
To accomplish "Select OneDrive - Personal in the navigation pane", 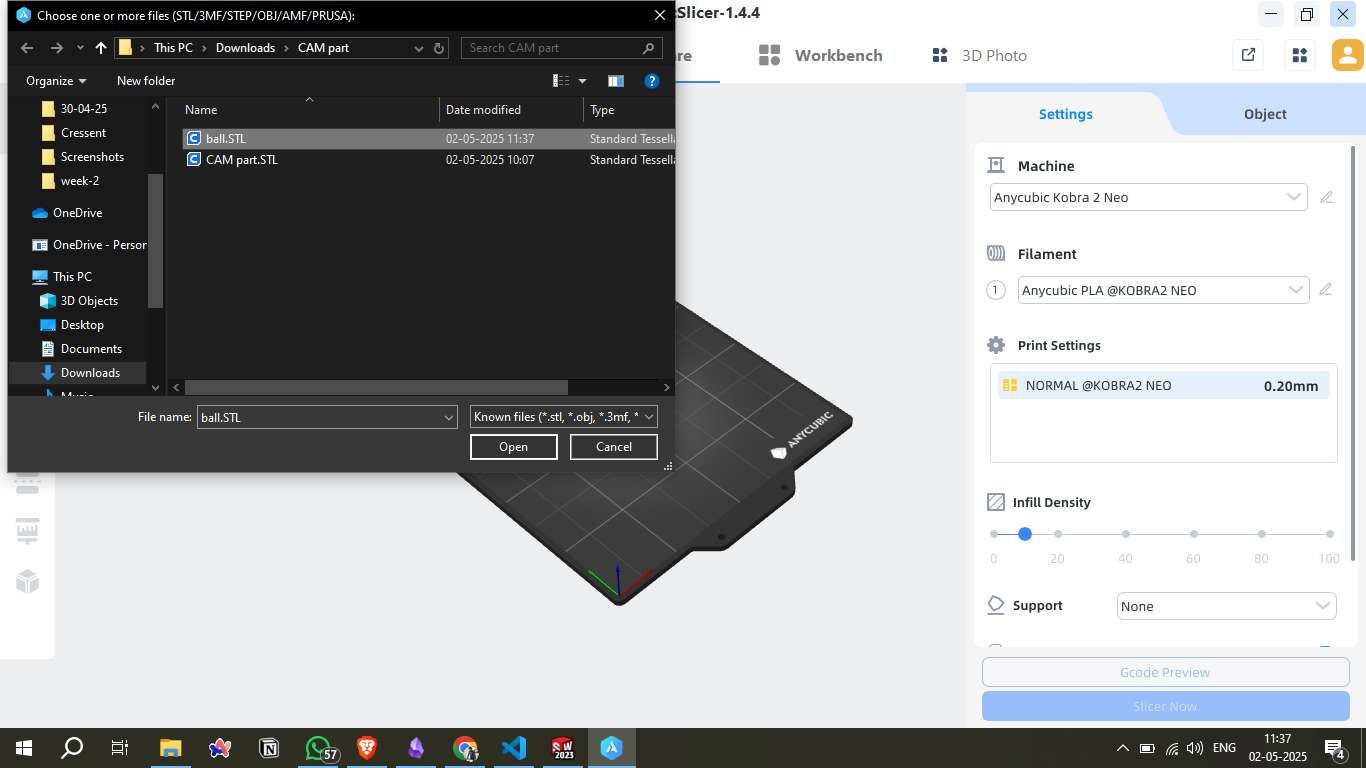I will [88, 245].
